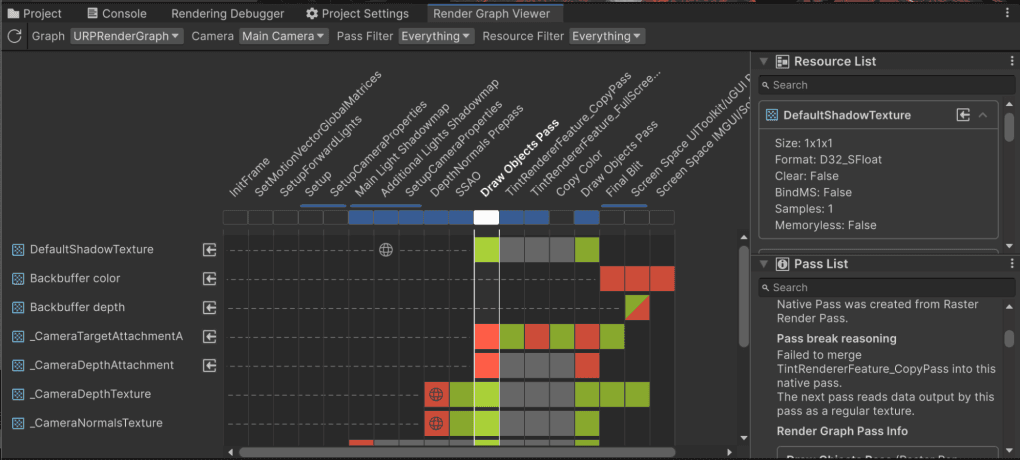The width and height of the screenshot is (1020, 460).
Task: Focus the Resource List search field
Action: [886, 85]
